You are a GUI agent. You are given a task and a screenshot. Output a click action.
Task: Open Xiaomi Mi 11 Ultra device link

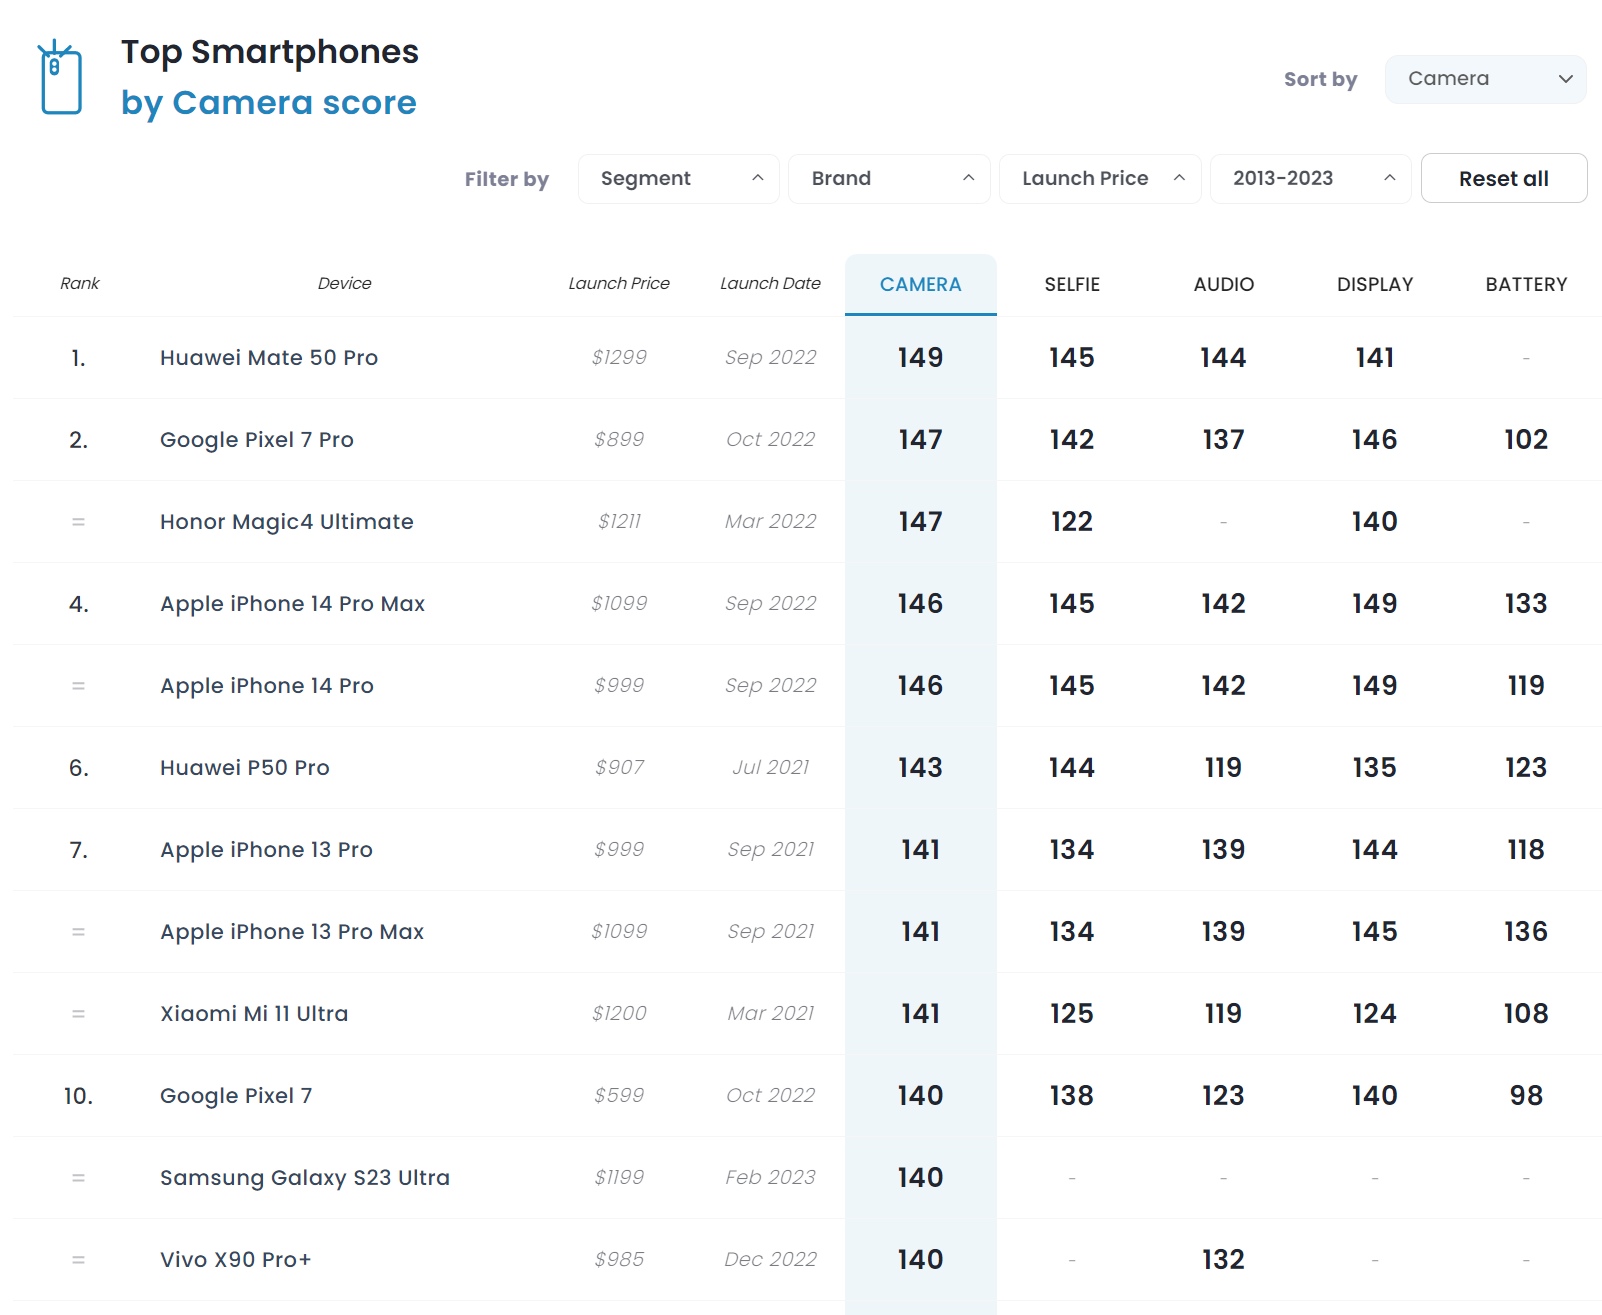click(254, 1014)
